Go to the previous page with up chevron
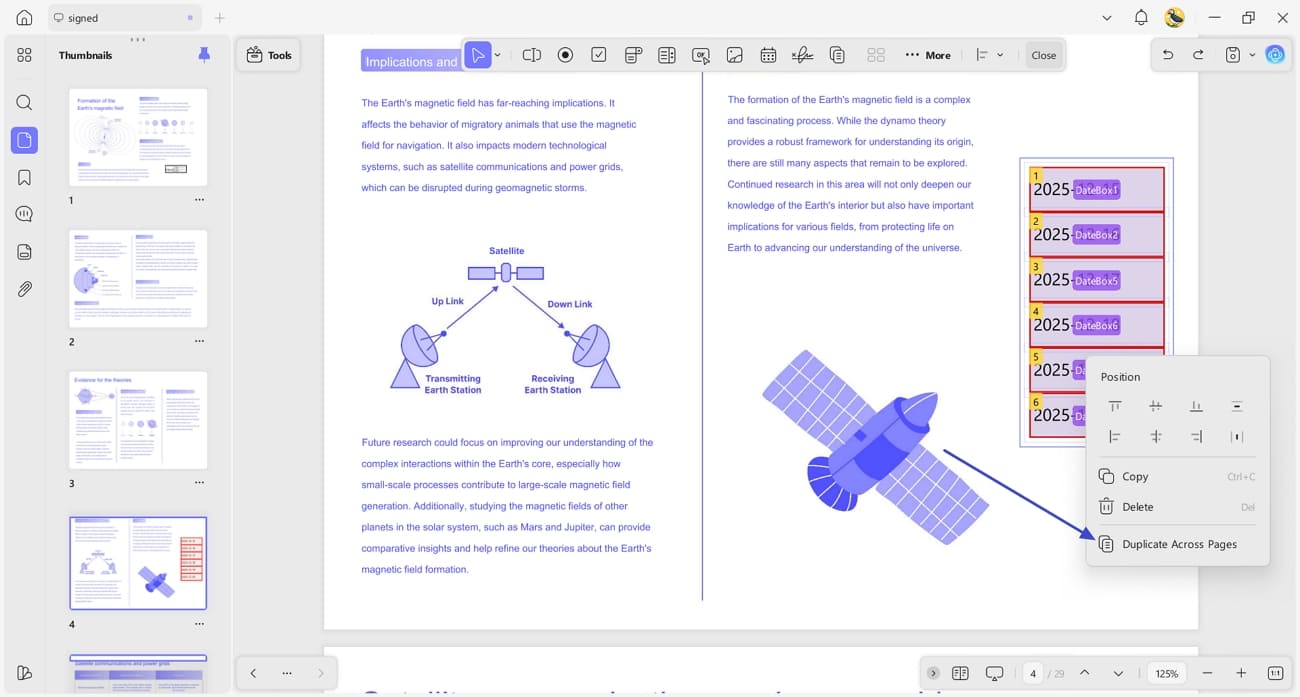 click(x=1084, y=673)
